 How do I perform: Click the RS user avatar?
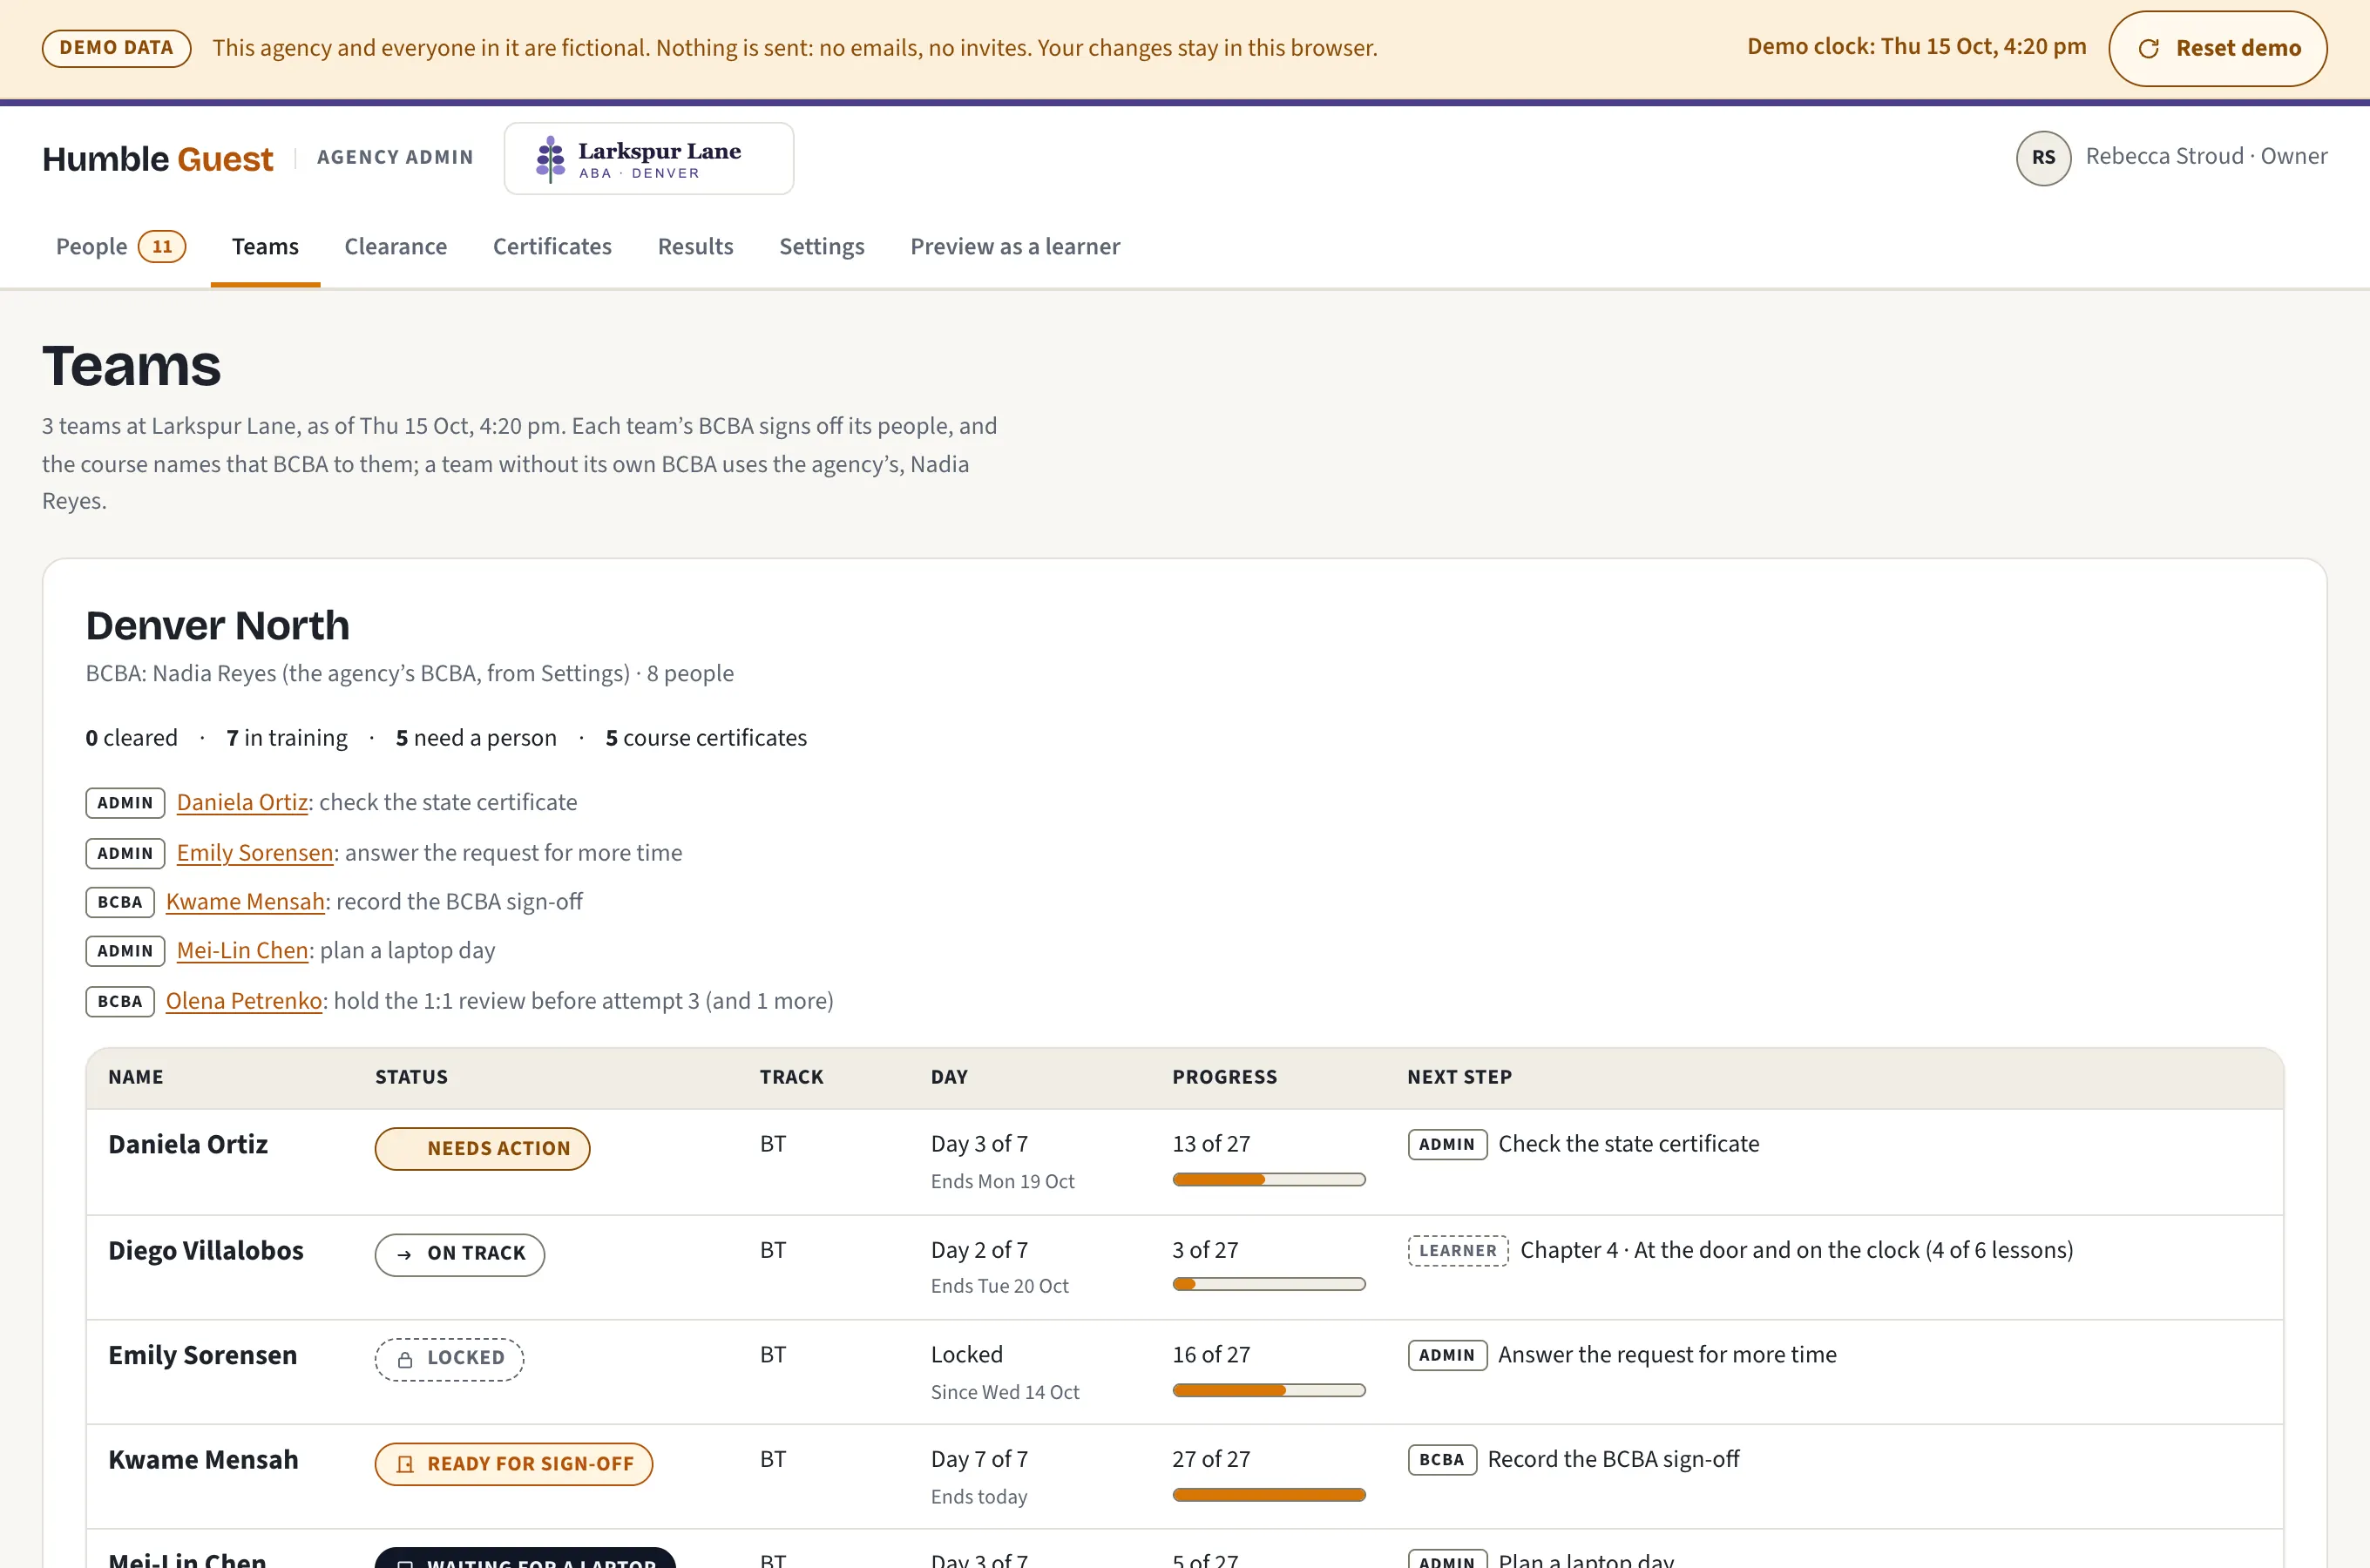(x=2043, y=158)
